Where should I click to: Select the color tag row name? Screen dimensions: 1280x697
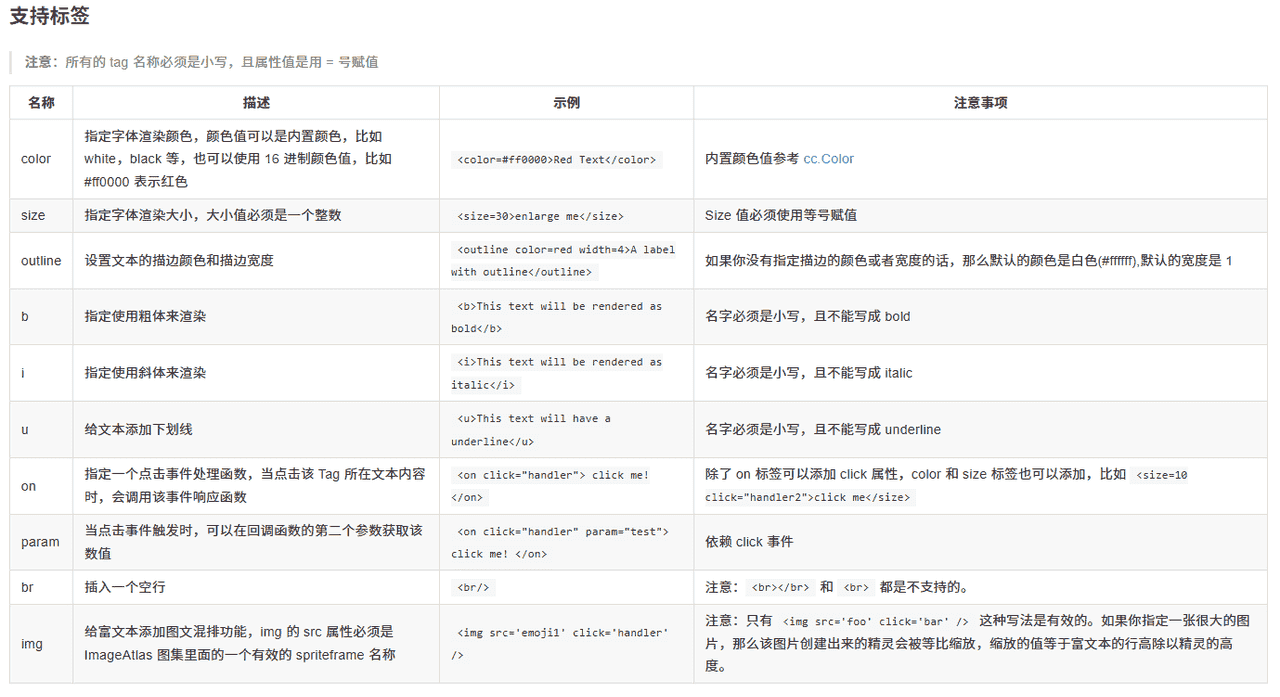click(36, 158)
